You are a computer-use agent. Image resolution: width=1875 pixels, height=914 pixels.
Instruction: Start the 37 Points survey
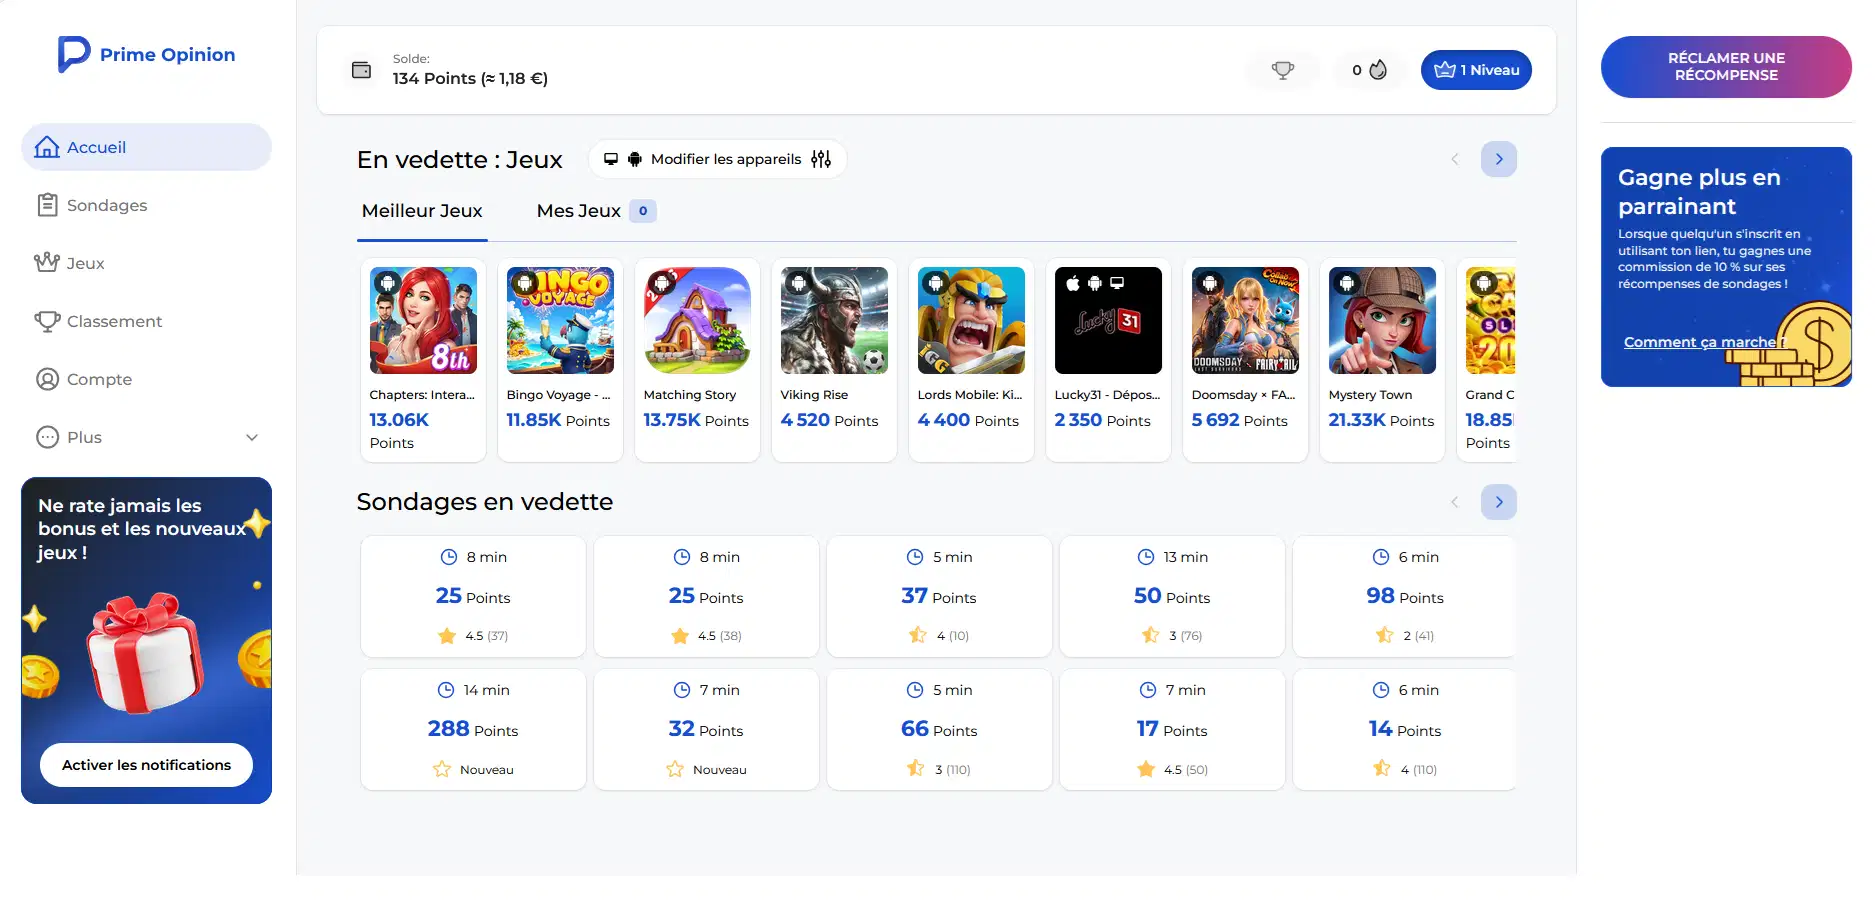(939, 597)
